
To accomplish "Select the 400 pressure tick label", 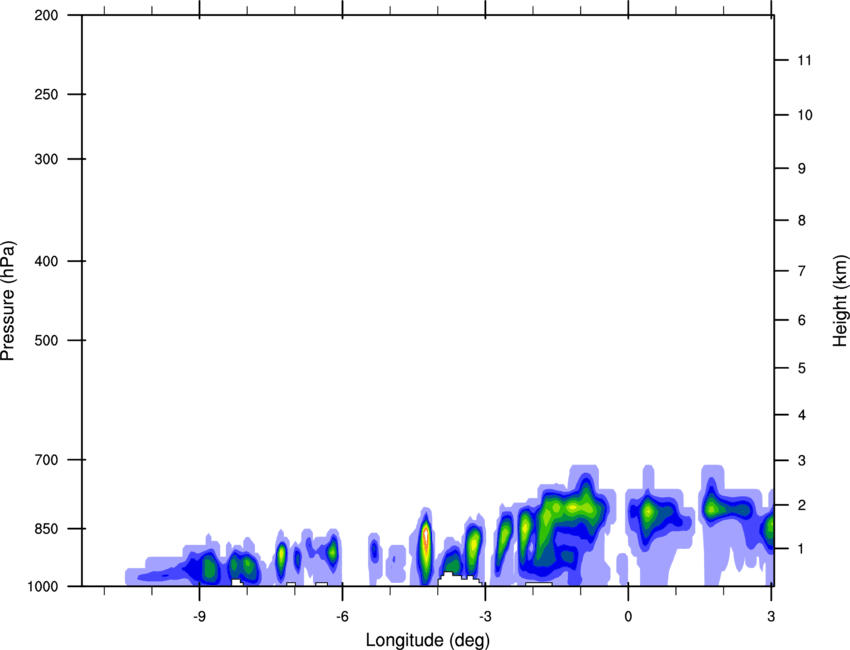I will click(x=46, y=261).
